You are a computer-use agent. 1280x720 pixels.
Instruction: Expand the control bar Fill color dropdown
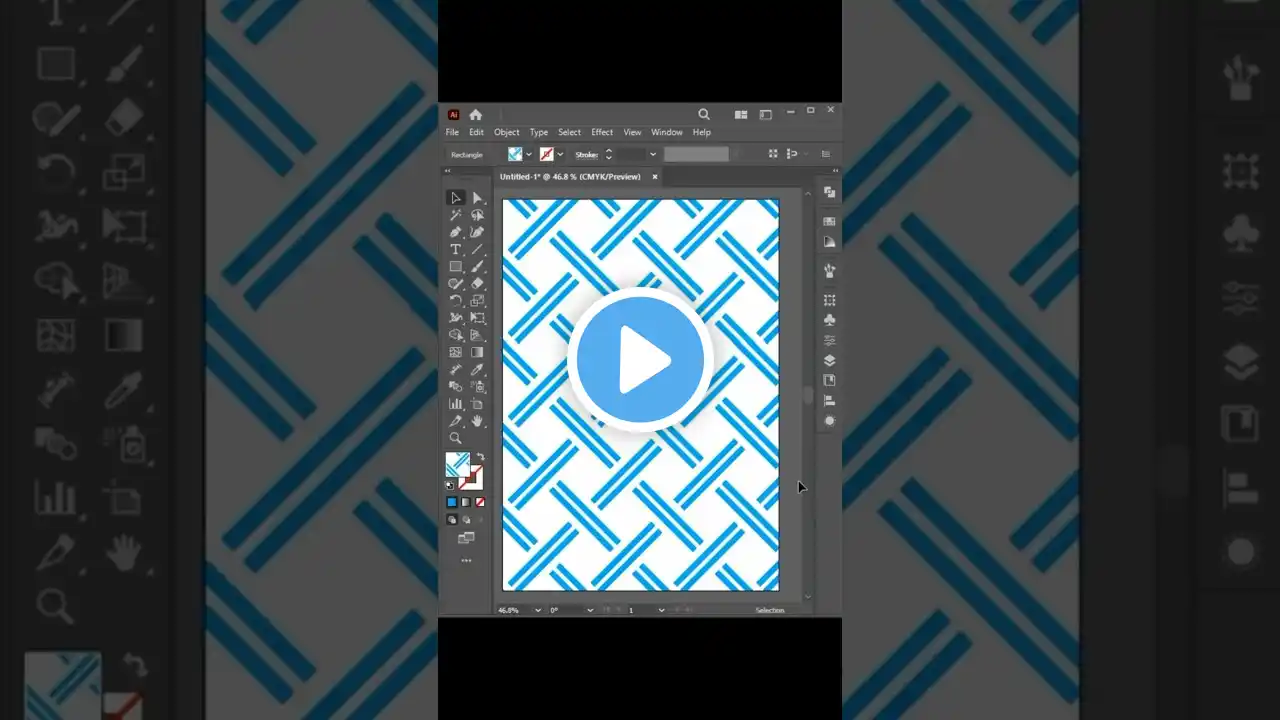529,154
